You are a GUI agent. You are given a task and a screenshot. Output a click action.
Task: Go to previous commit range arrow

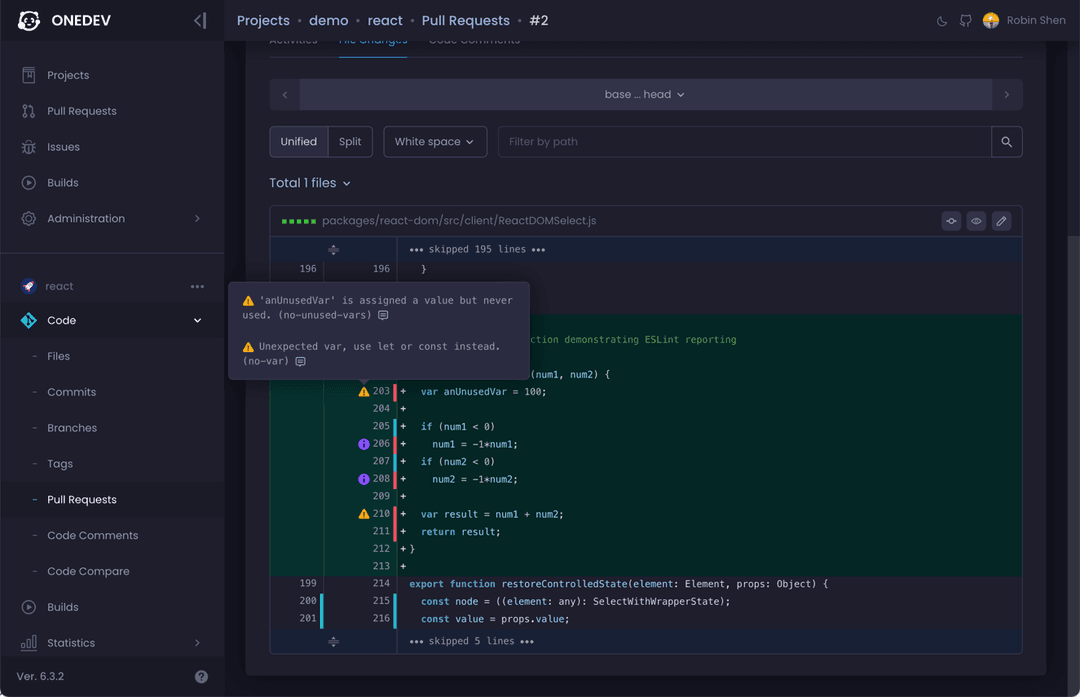click(x=285, y=94)
